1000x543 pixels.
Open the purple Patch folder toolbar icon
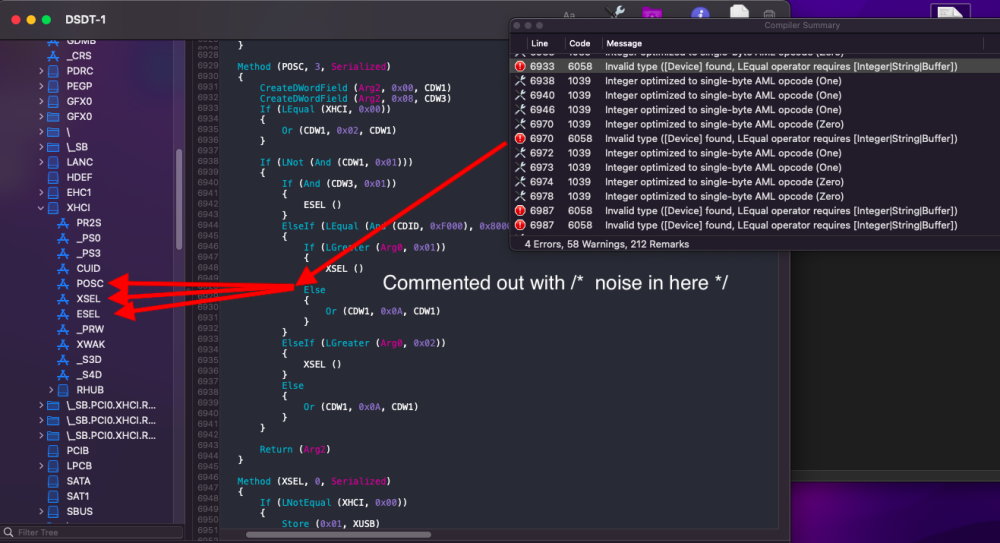coord(652,13)
